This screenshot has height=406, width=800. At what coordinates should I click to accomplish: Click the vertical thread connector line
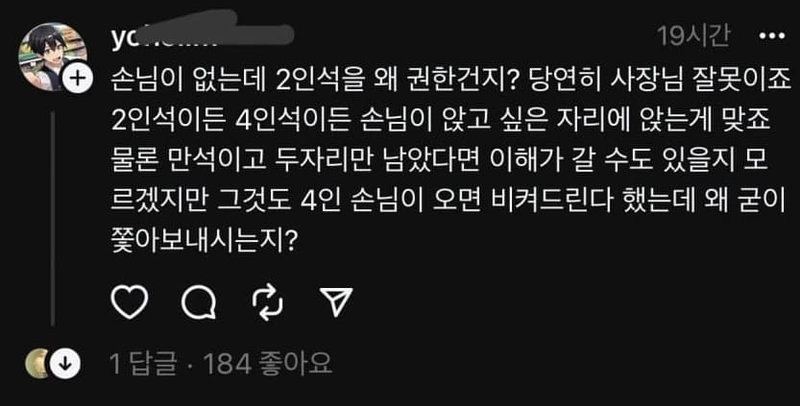click(x=52, y=218)
